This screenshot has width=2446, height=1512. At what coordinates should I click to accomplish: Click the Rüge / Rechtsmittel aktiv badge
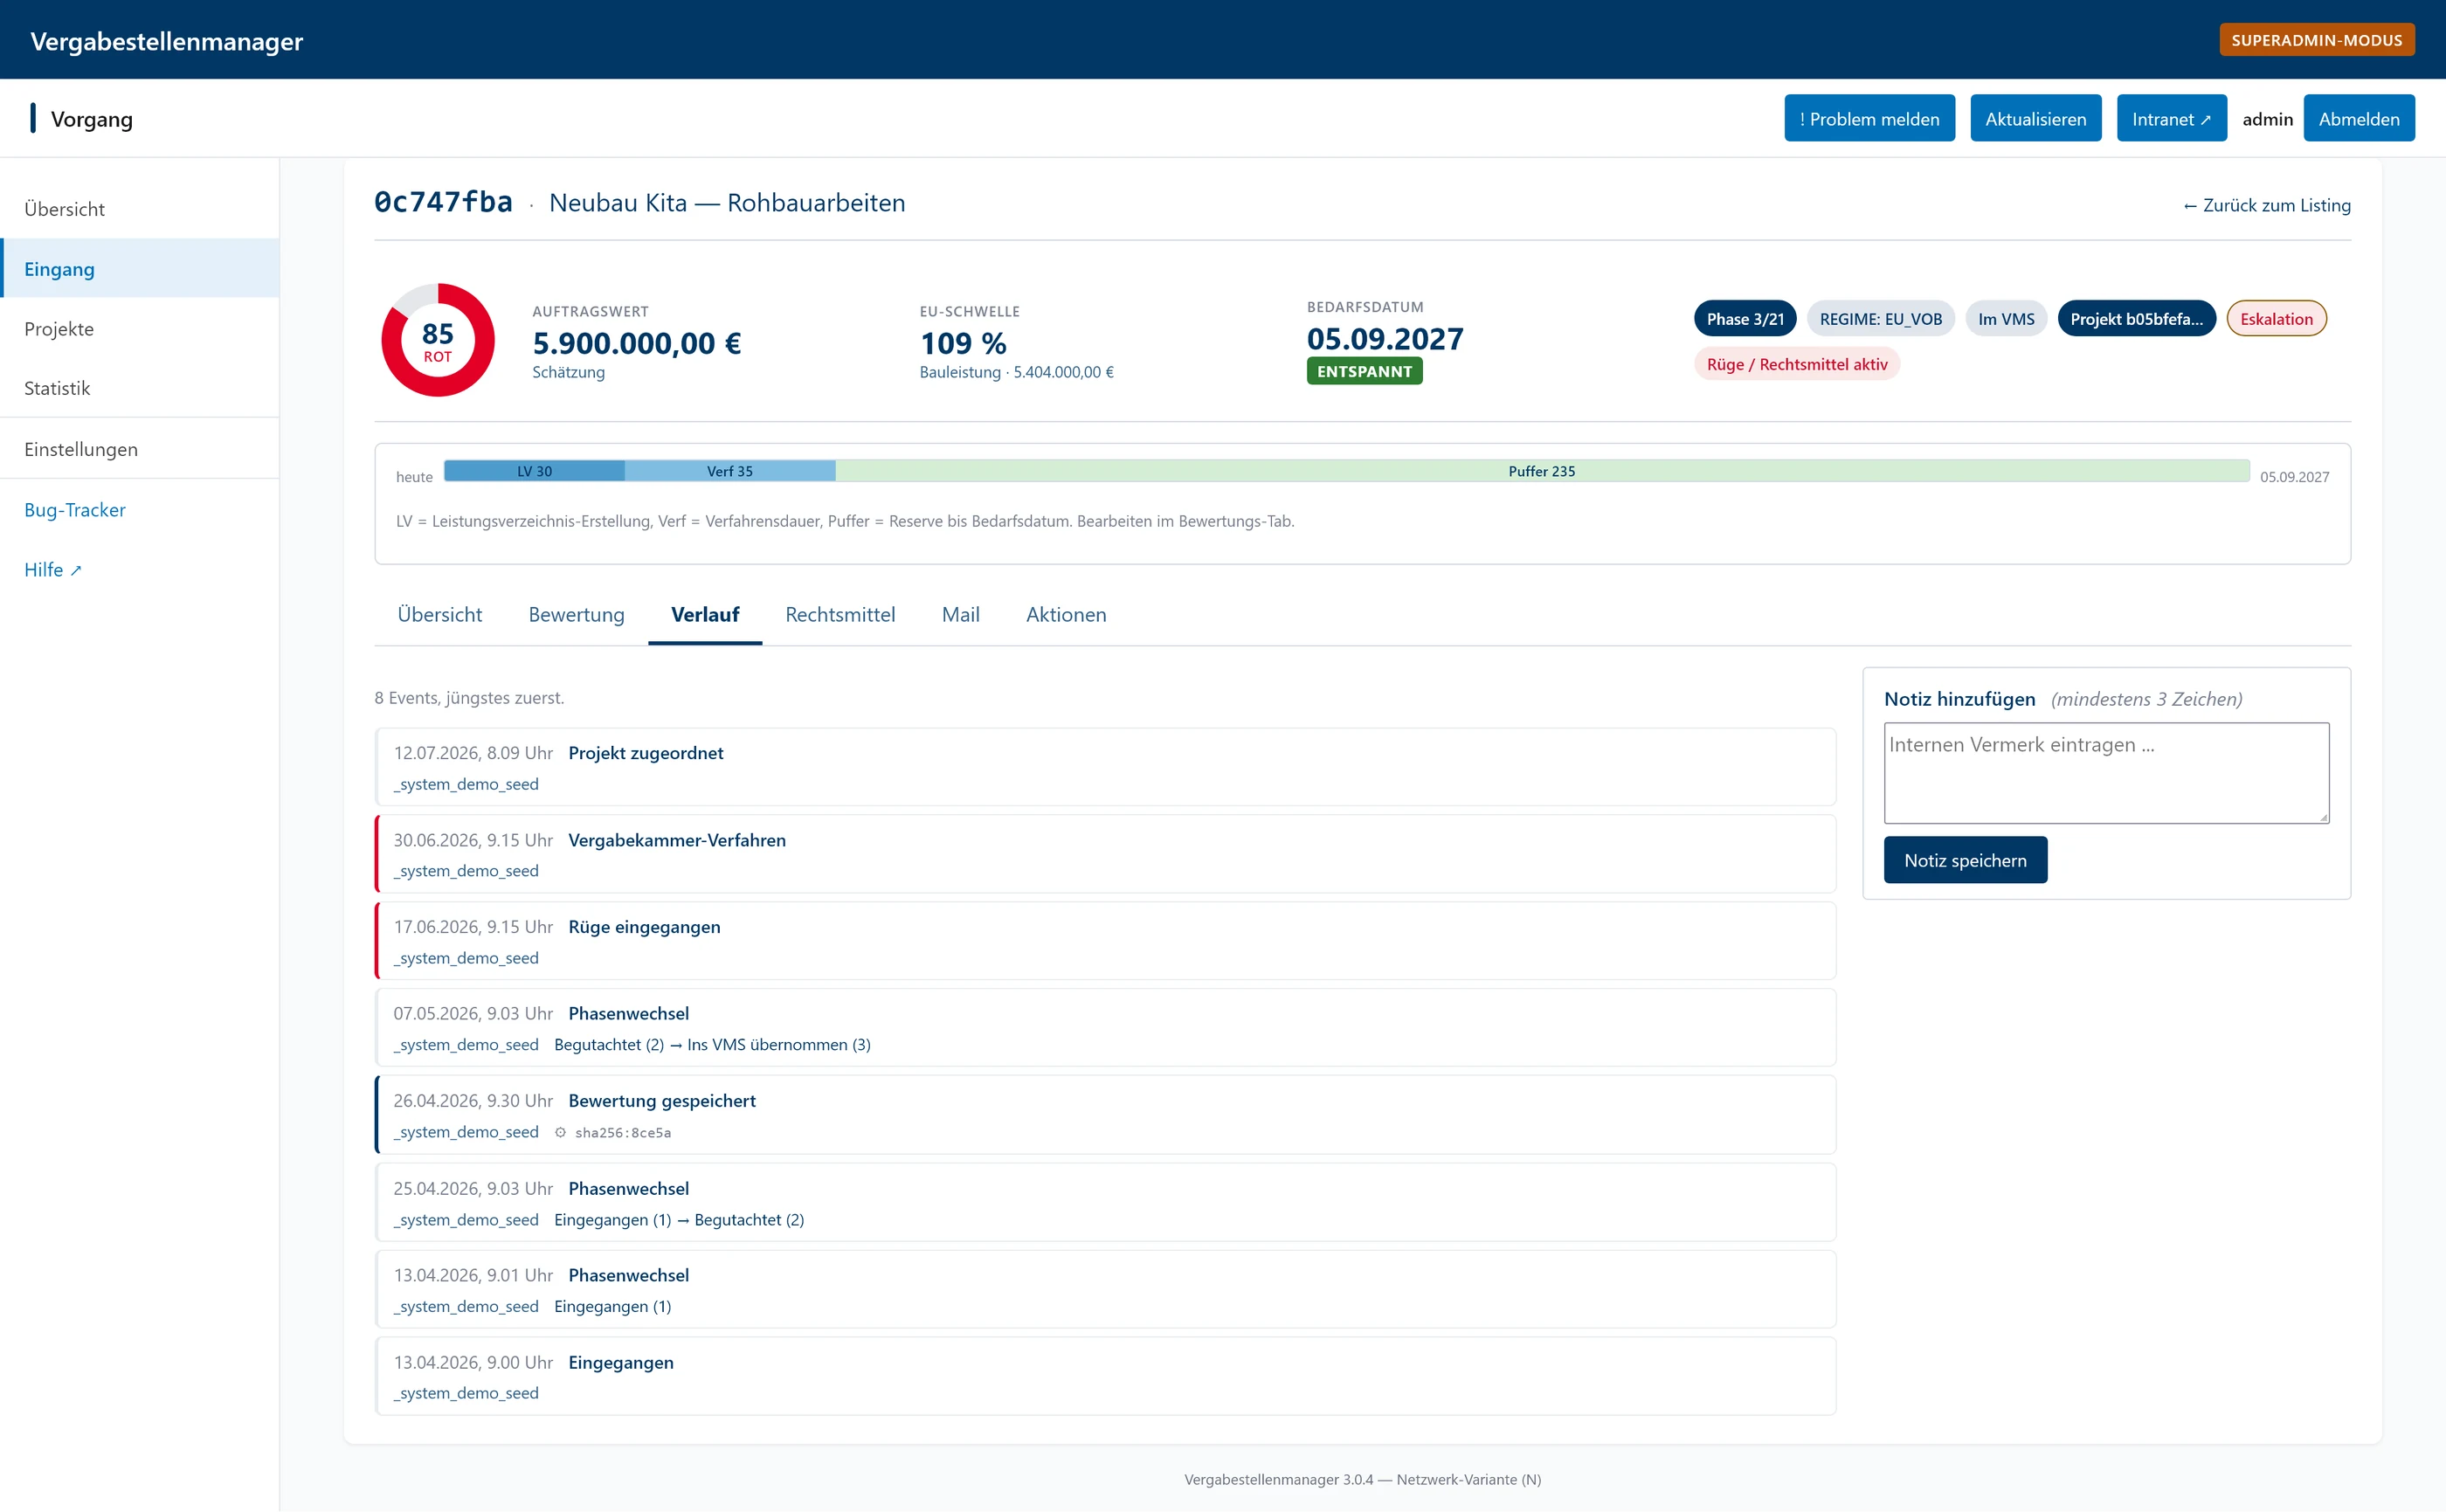tap(1796, 364)
